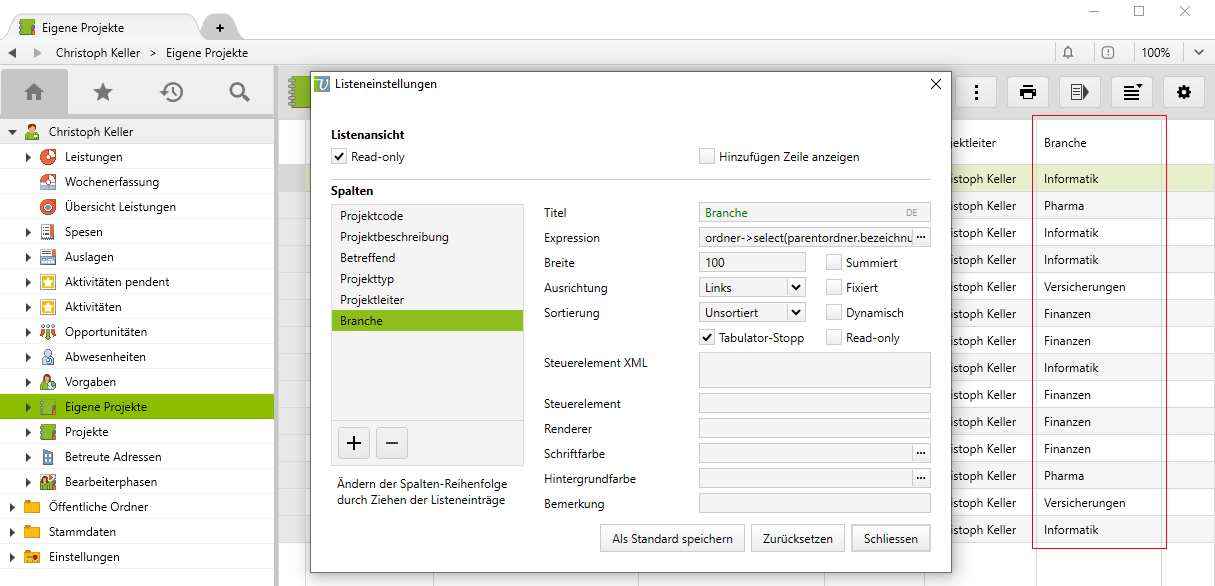Enable the Summiert checkbox
This screenshot has width=1215, height=586.
833,263
